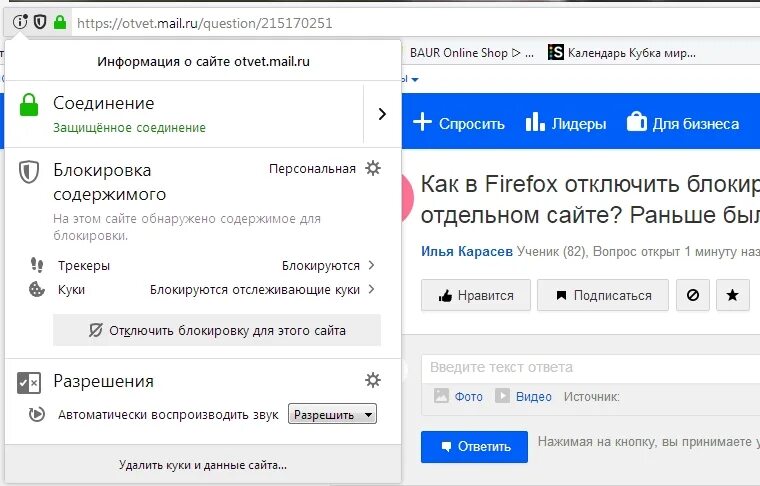Click the star favorite button

click(x=732, y=295)
